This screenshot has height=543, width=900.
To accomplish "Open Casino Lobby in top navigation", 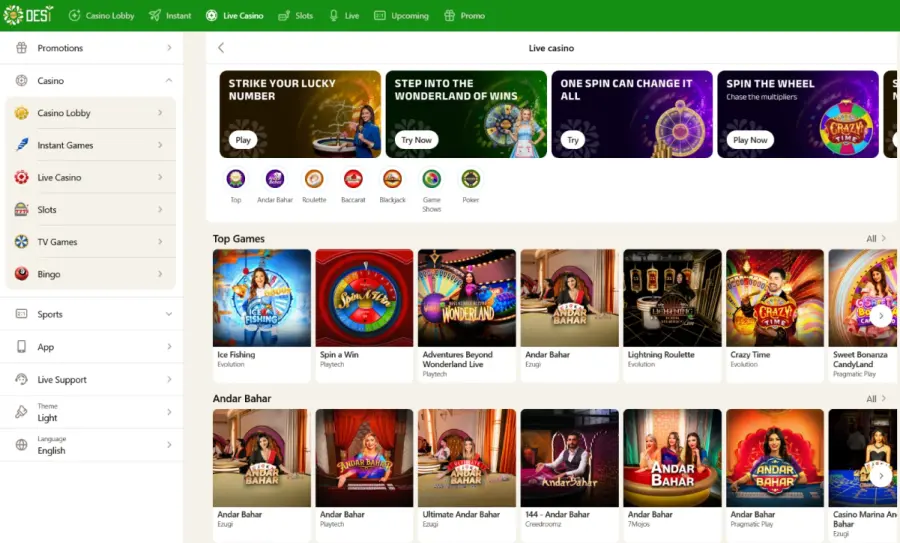I will [102, 15].
